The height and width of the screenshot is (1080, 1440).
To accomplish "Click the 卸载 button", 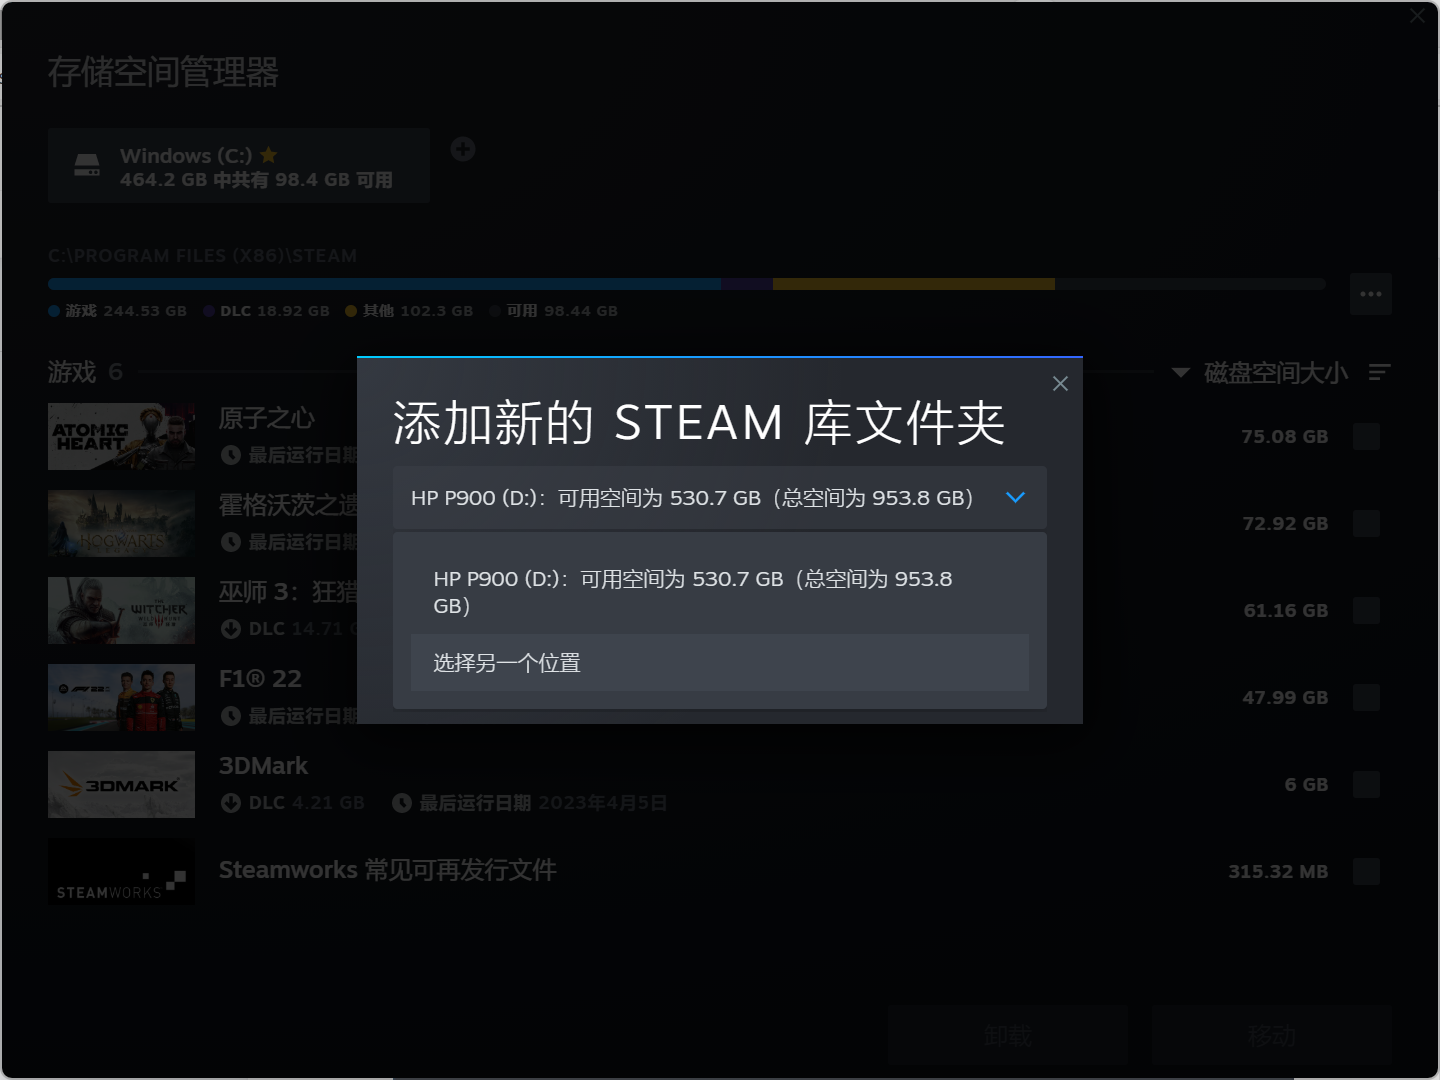I will tap(1008, 1035).
